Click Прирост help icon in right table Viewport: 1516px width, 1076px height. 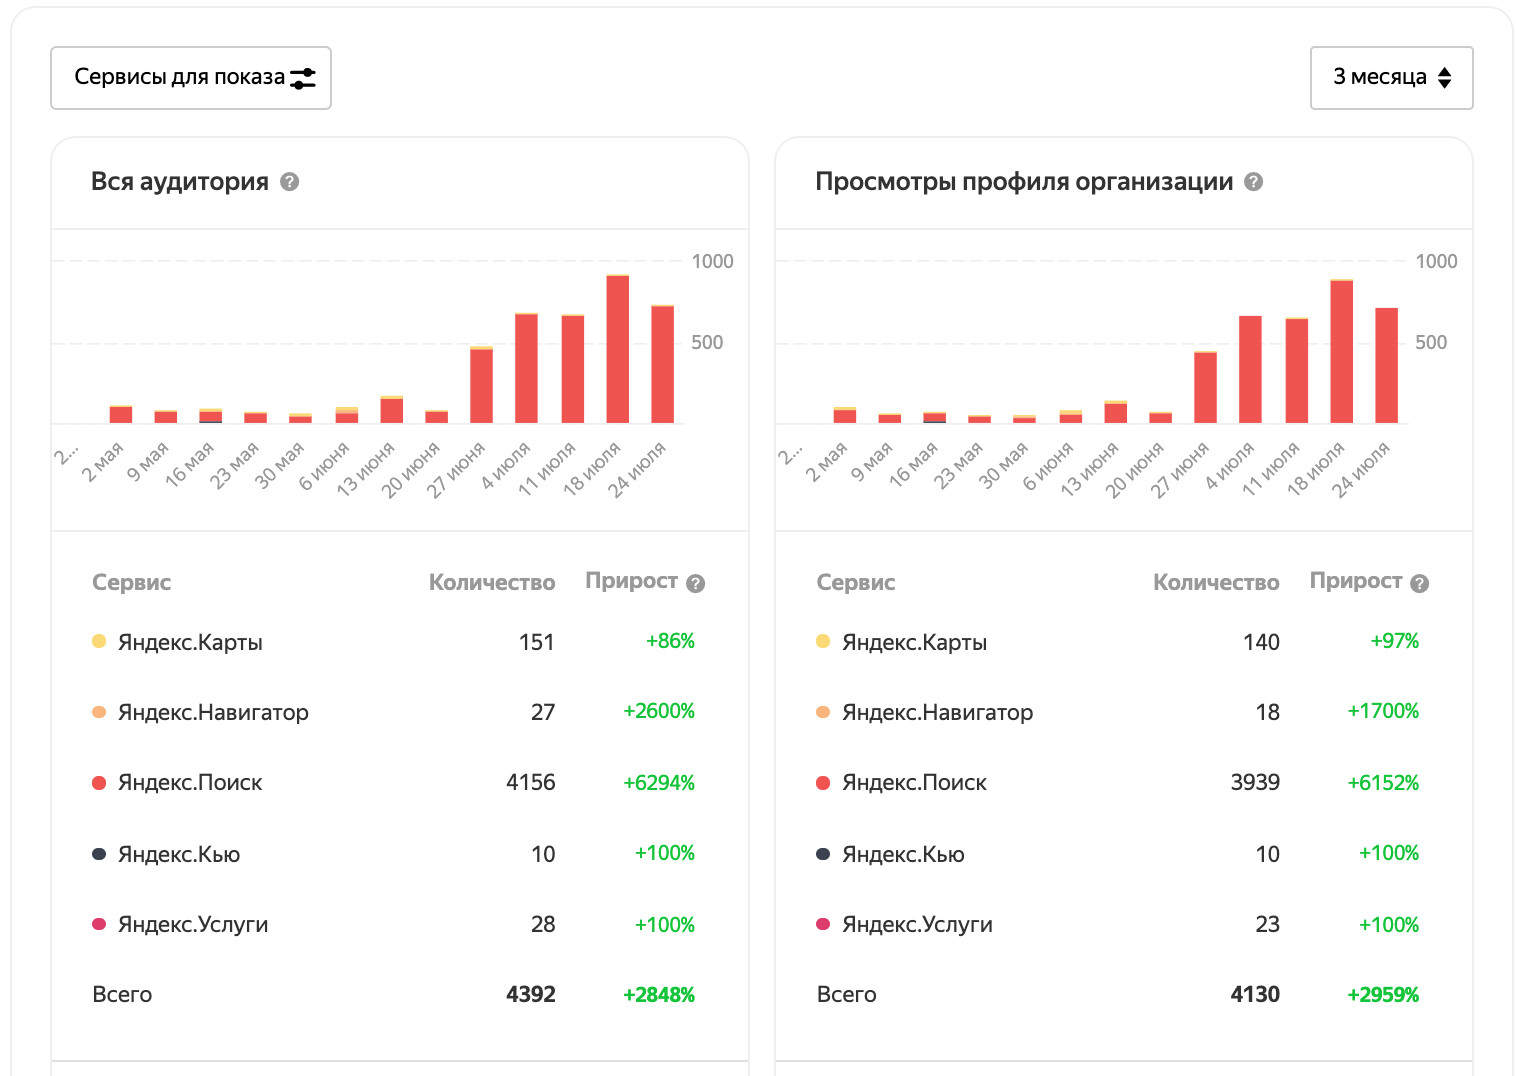coord(1420,584)
